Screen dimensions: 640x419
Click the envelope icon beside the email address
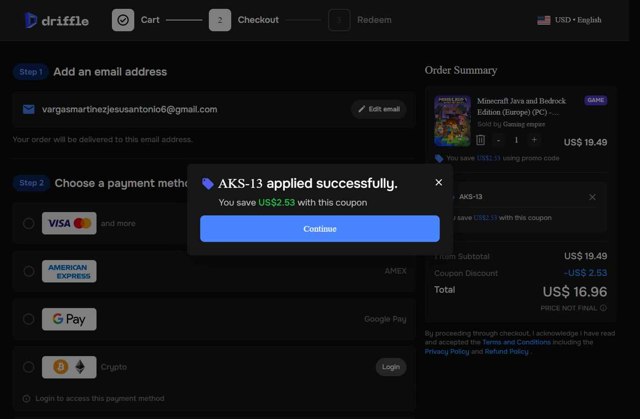point(29,109)
